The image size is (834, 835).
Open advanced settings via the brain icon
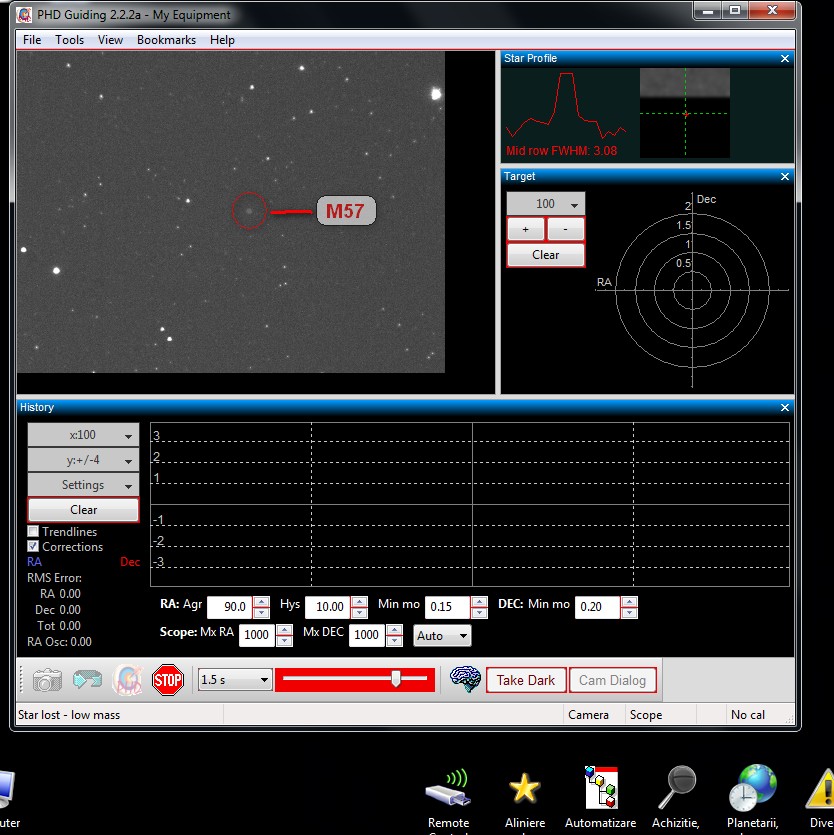pyautogui.click(x=465, y=680)
